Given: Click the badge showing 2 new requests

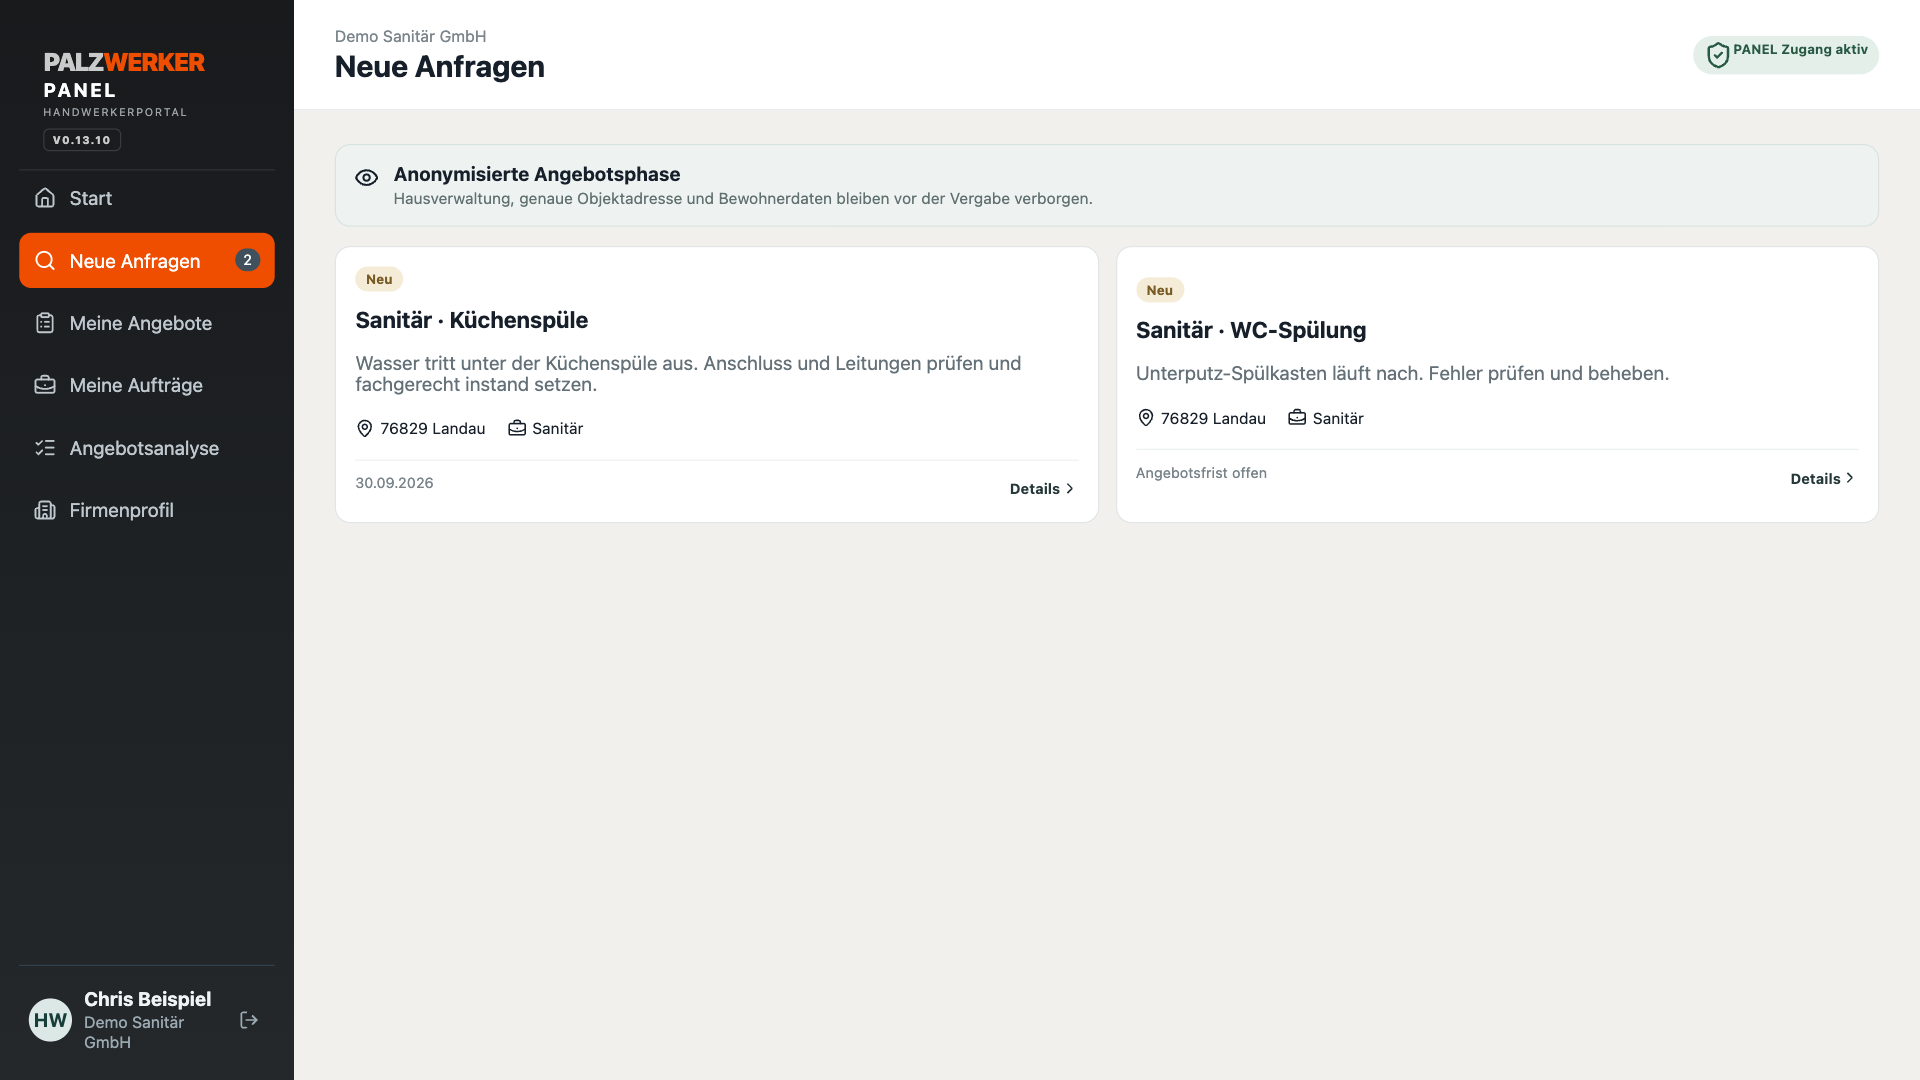Looking at the screenshot, I should point(247,260).
